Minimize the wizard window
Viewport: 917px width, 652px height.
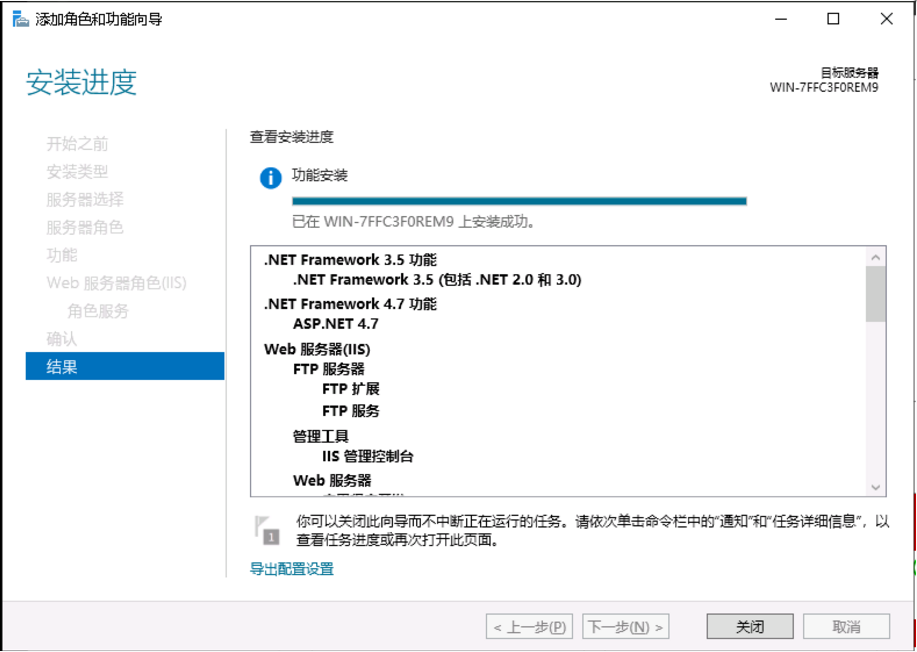[x=780, y=19]
